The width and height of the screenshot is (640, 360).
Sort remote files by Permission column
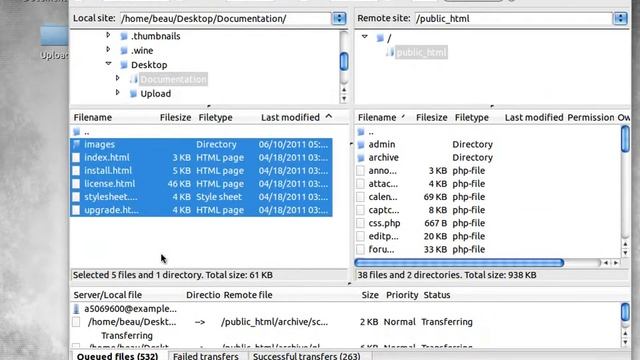point(591,118)
